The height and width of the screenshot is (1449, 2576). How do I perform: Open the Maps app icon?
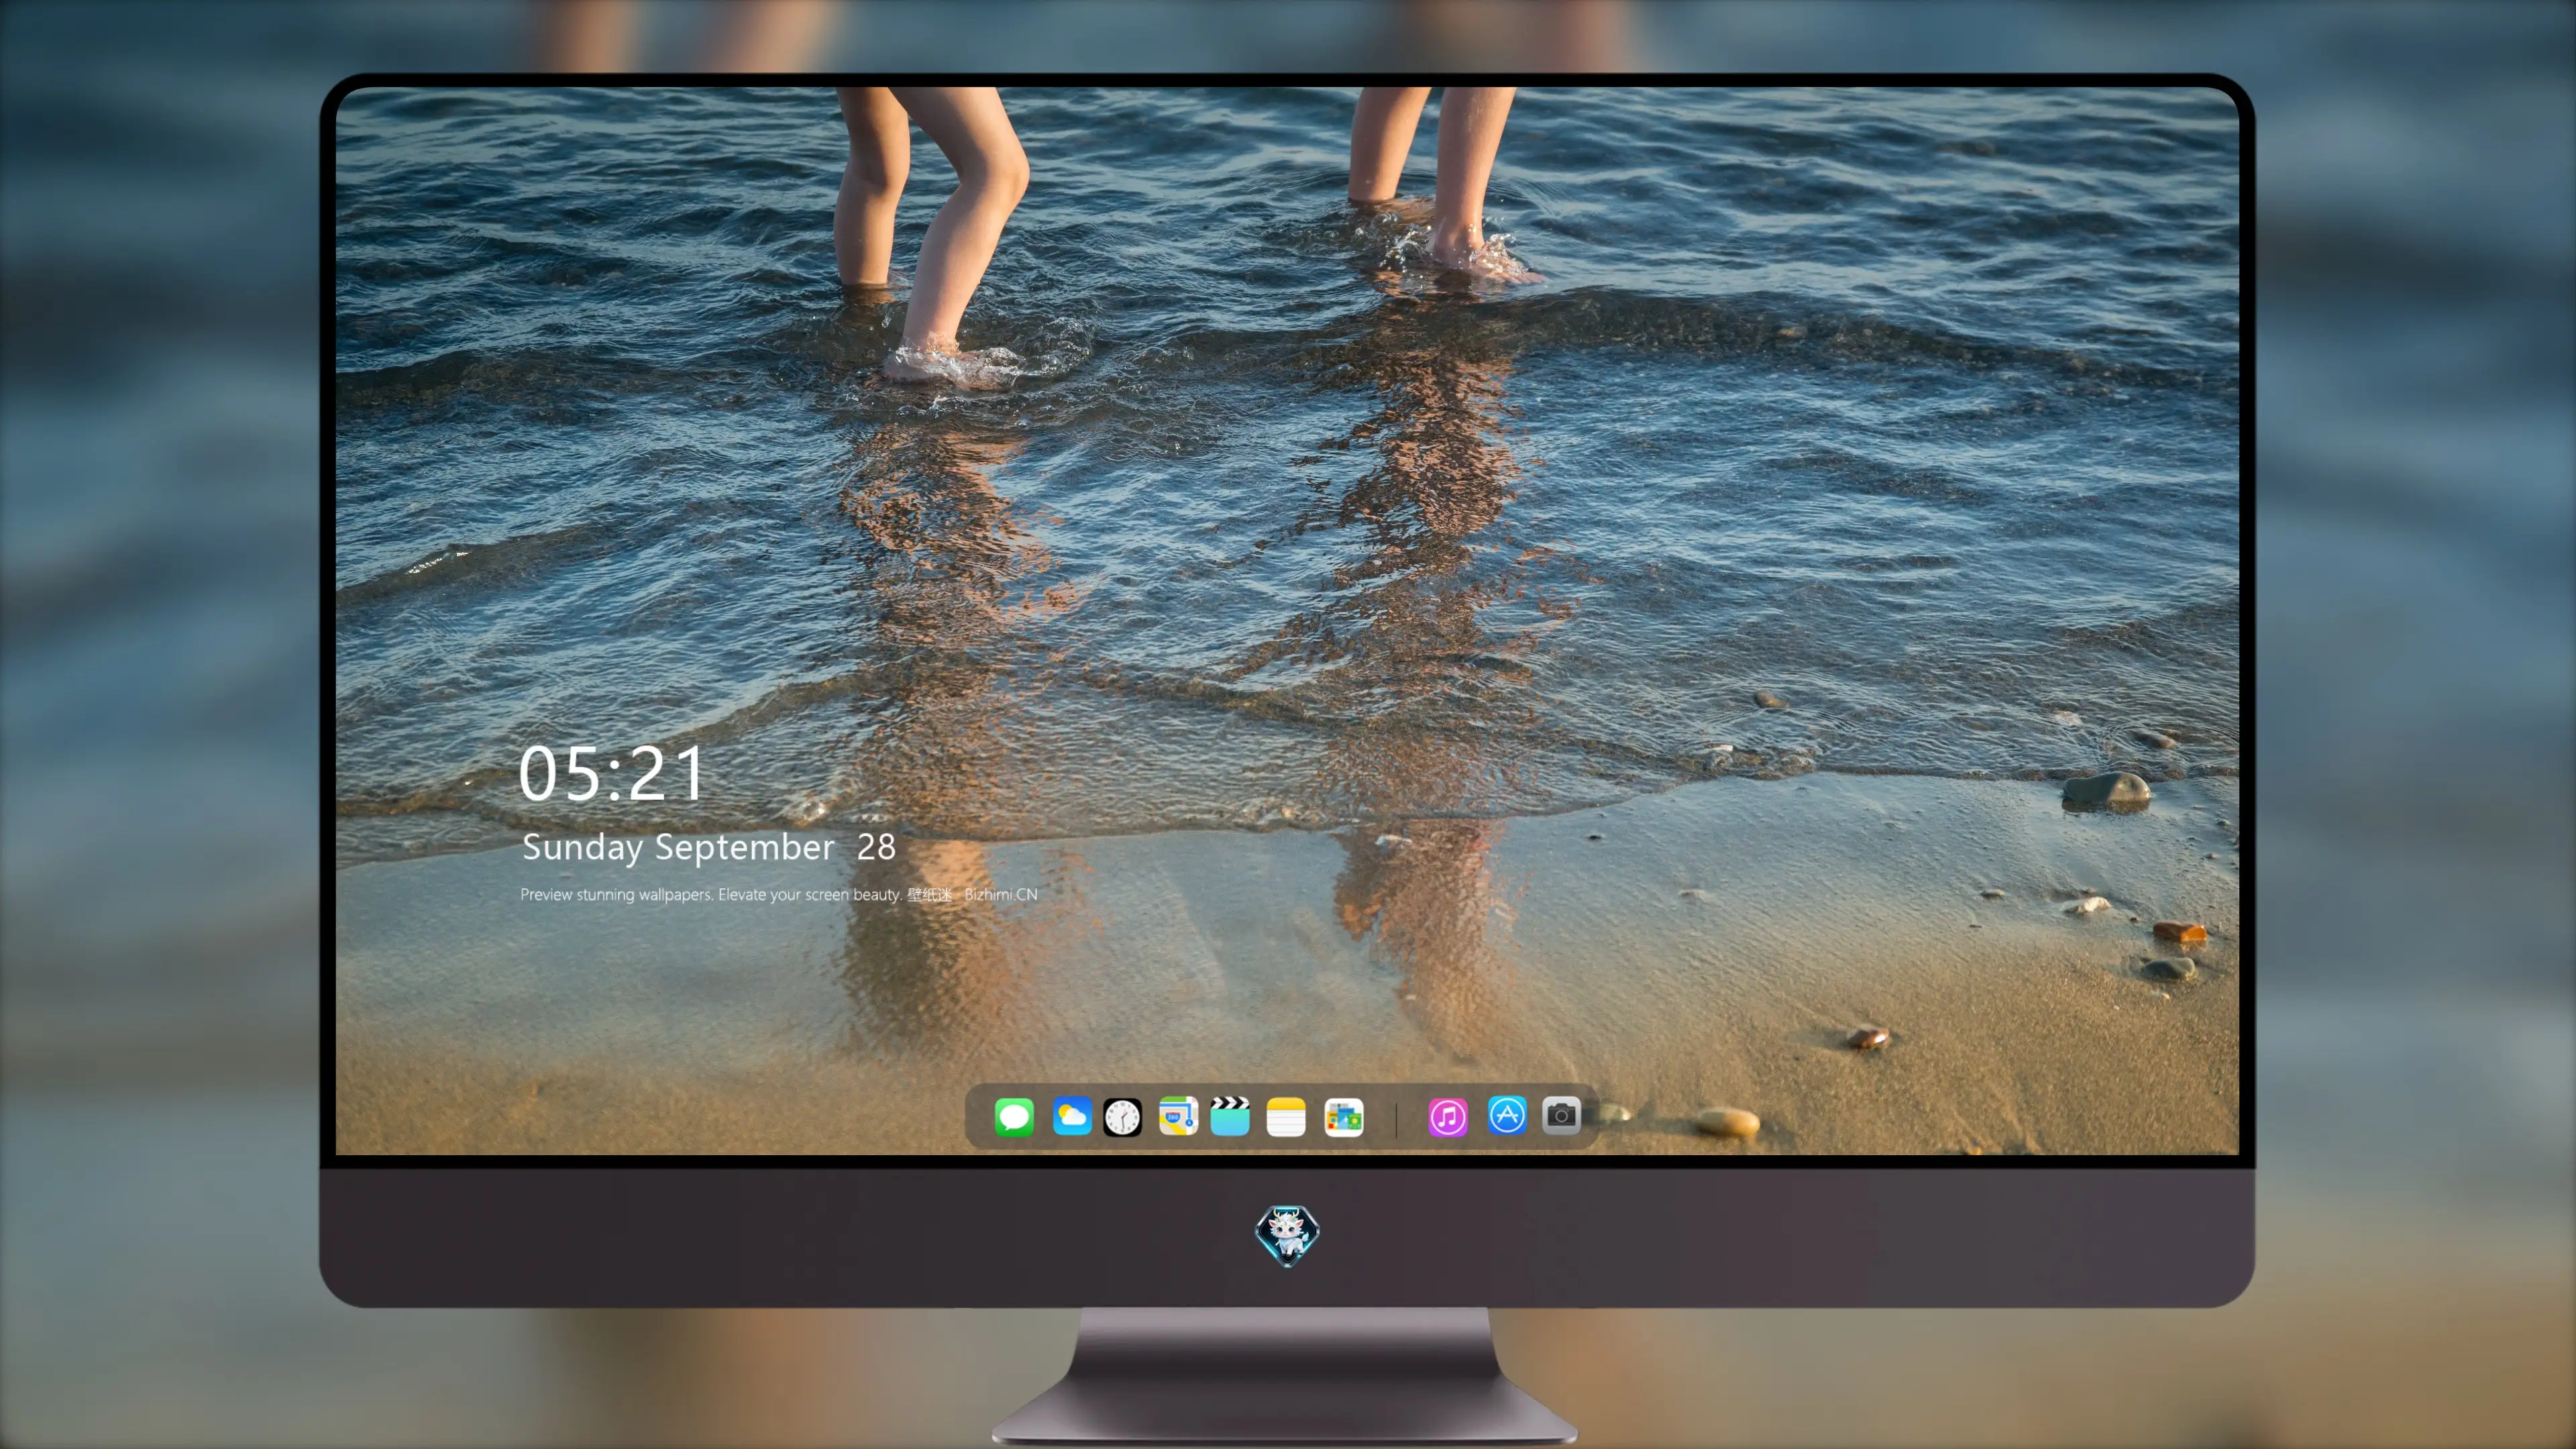(x=1178, y=1117)
